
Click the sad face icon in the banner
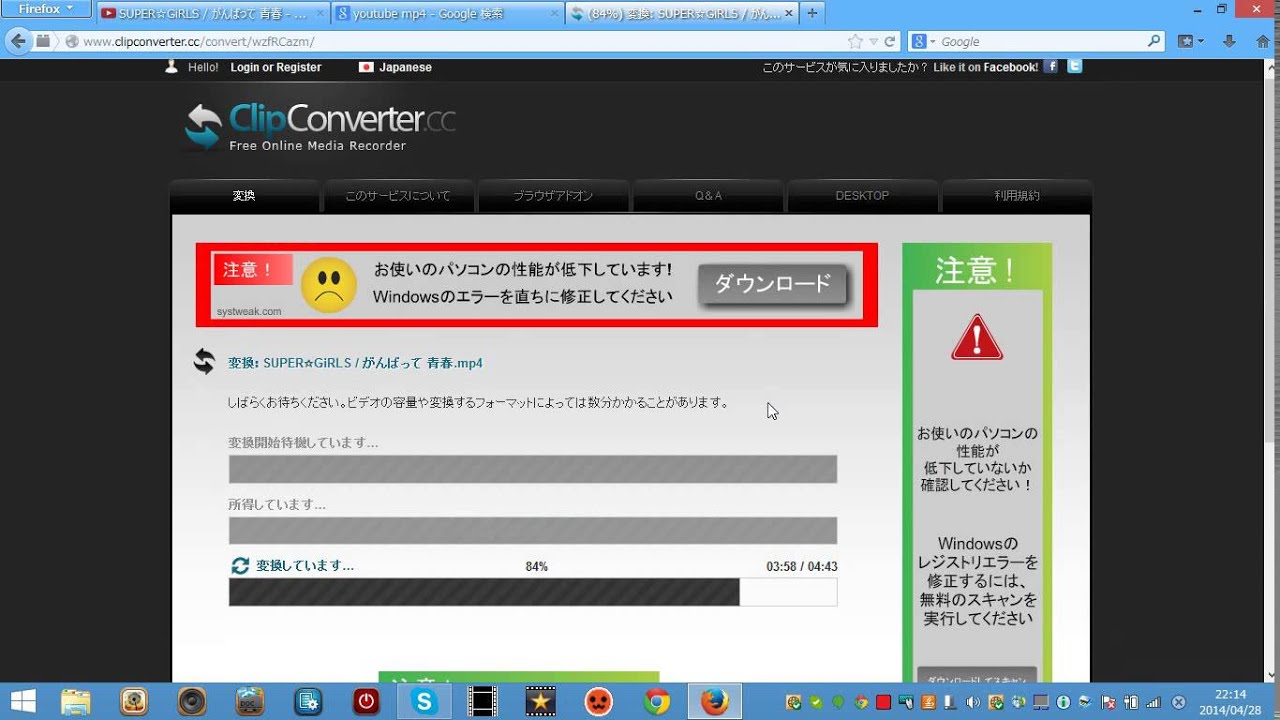pos(329,285)
